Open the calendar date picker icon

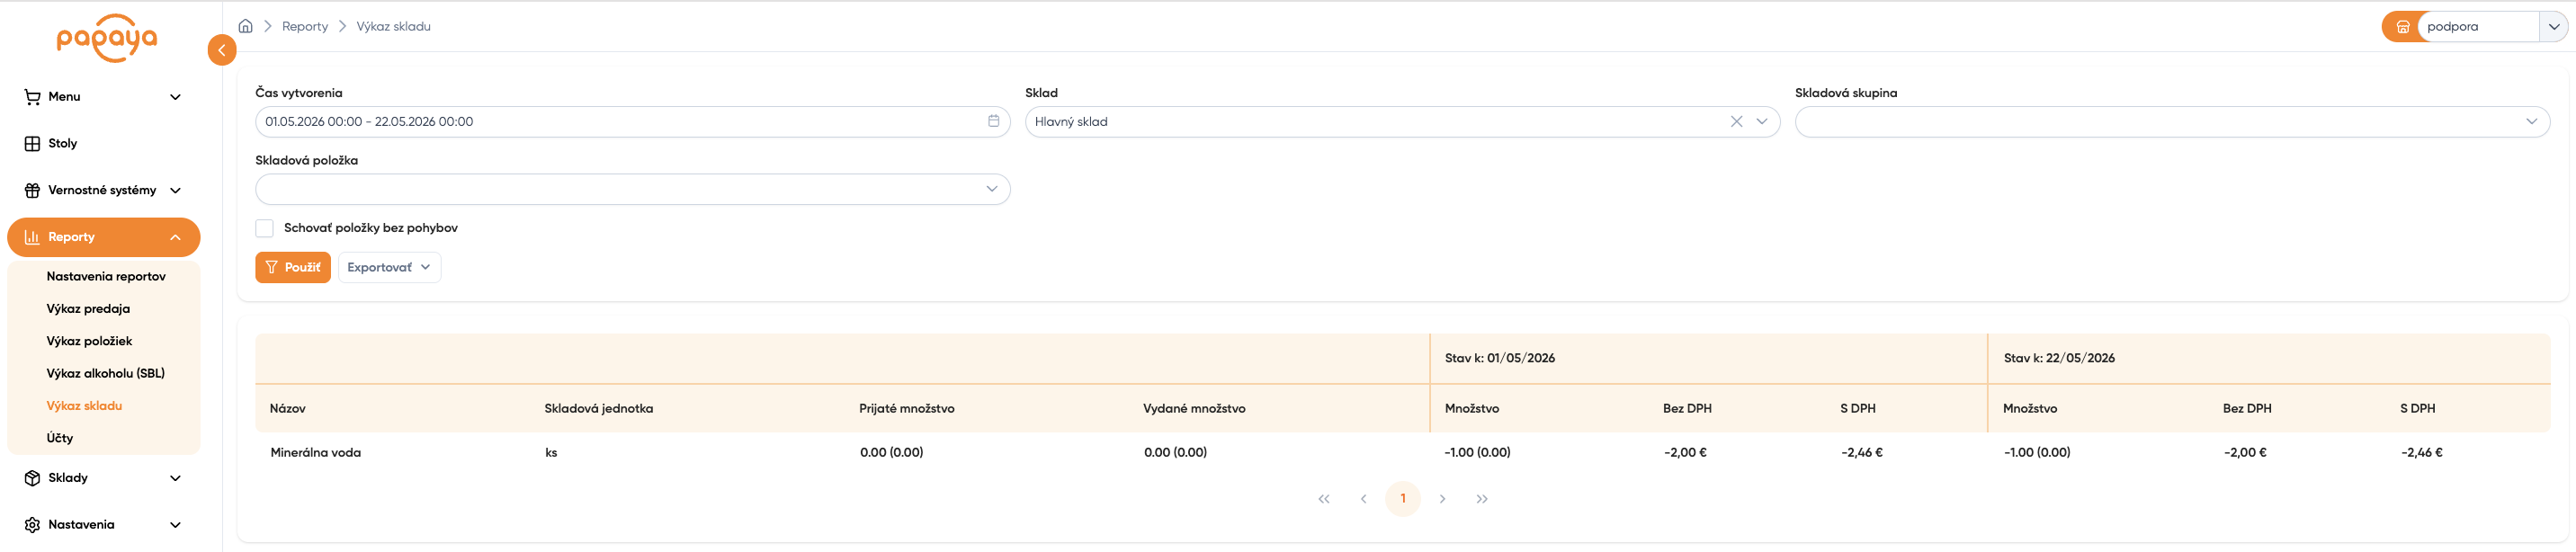click(993, 121)
